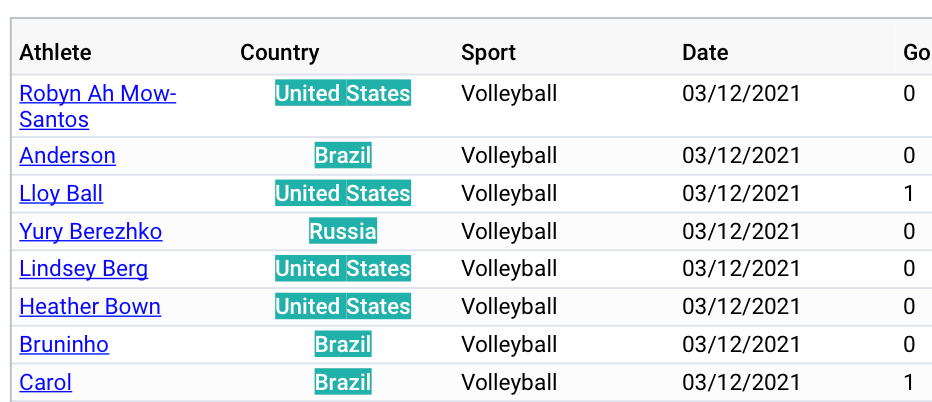Viewport: 932px width, 402px height.
Task: Sort by the Date column header
Action: point(705,53)
